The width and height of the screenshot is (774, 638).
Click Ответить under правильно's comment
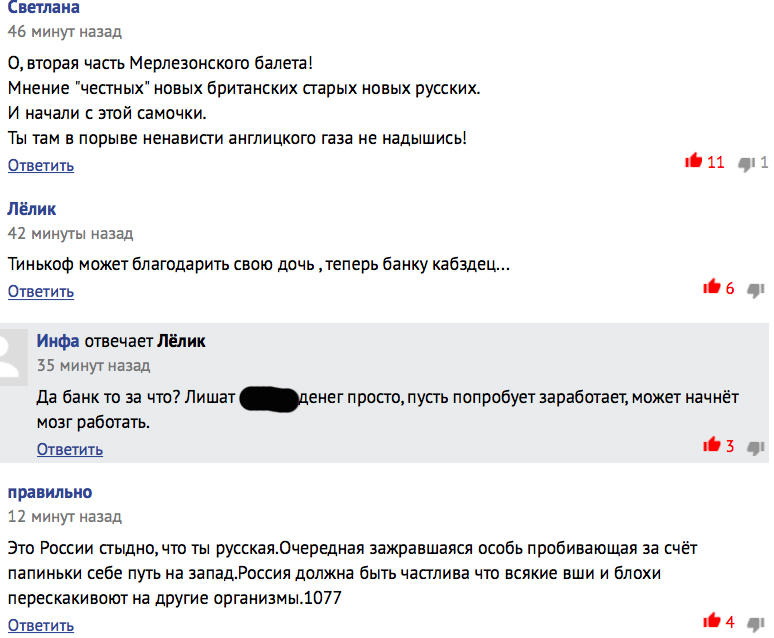pos(41,625)
